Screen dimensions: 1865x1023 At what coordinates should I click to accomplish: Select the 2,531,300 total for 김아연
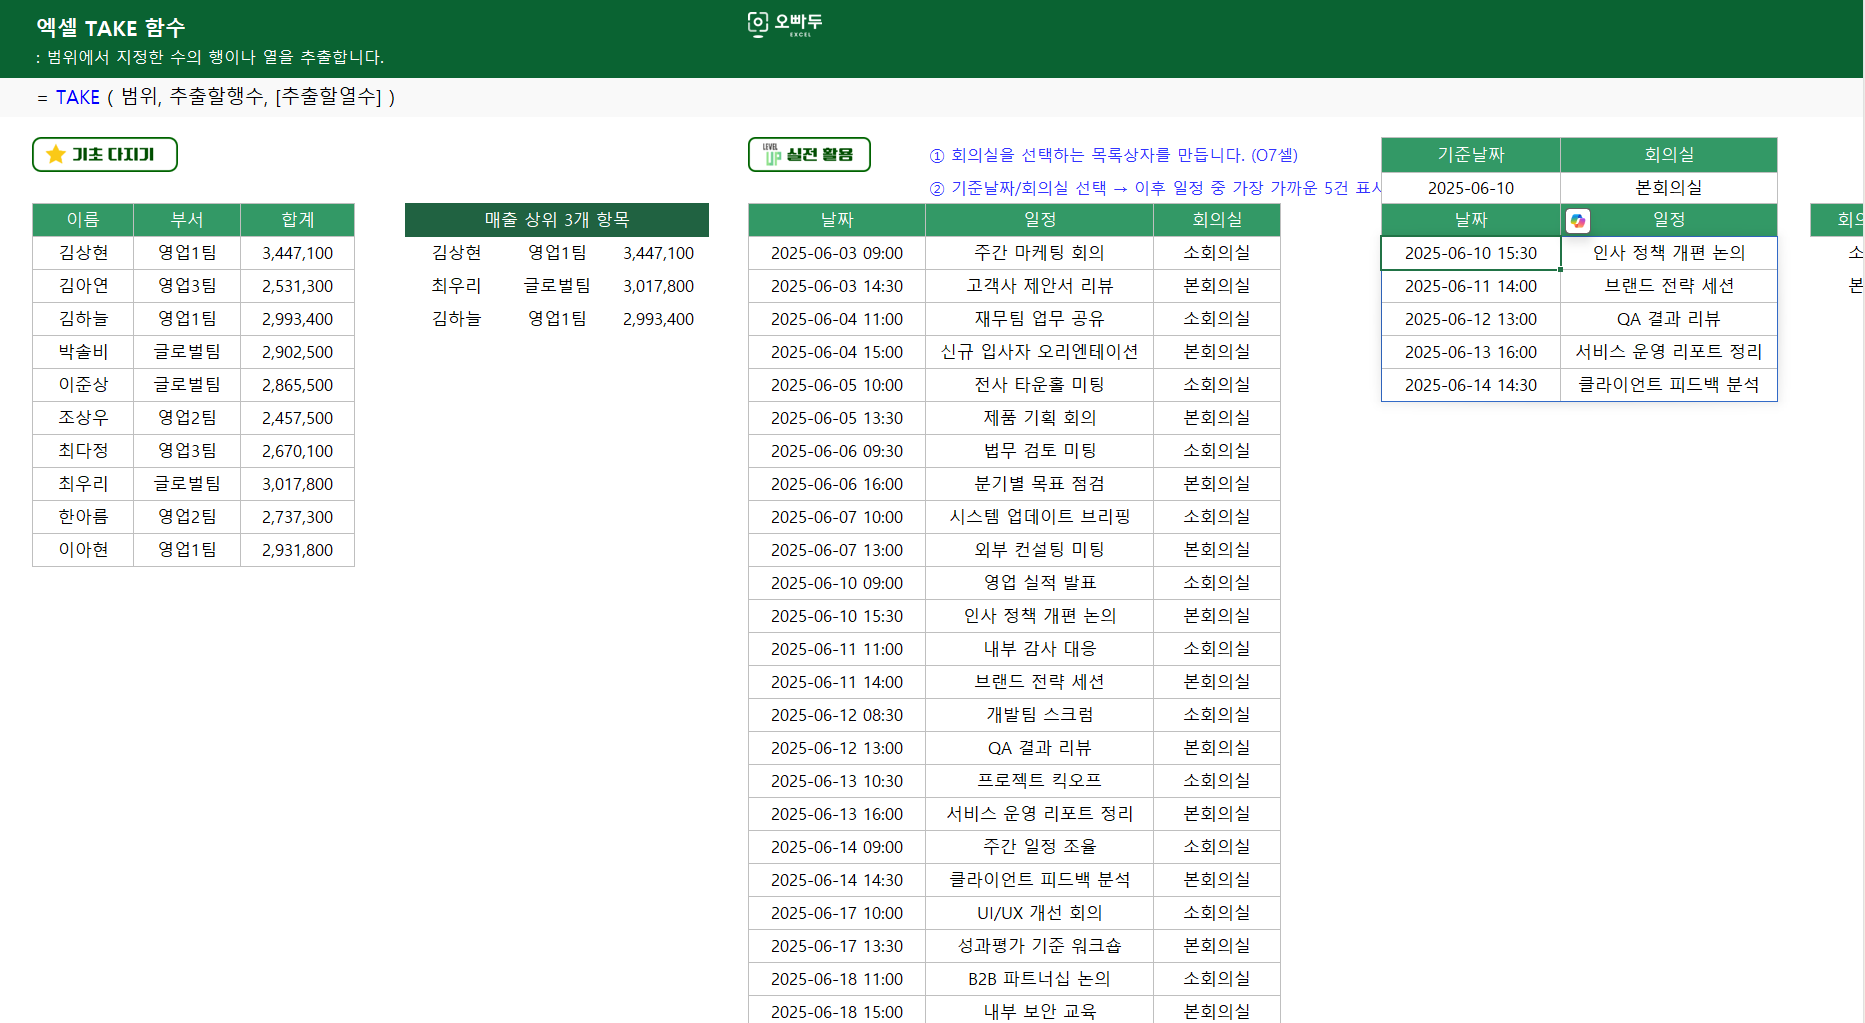(x=297, y=286)
